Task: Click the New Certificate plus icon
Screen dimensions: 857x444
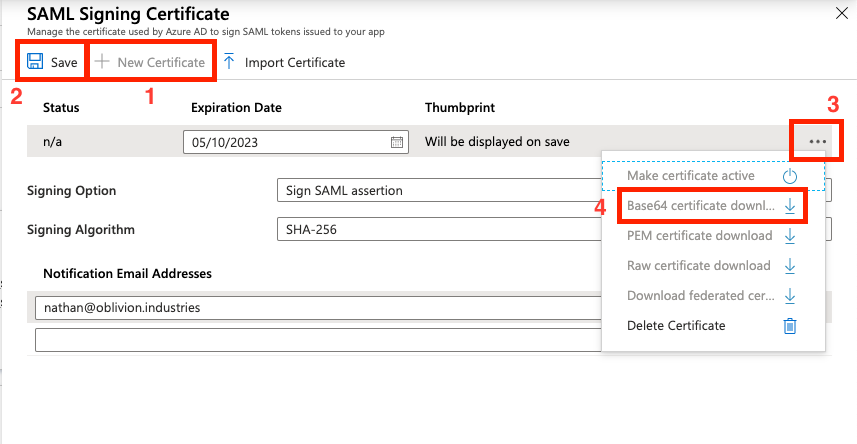Action: click(x=101, y=62)
